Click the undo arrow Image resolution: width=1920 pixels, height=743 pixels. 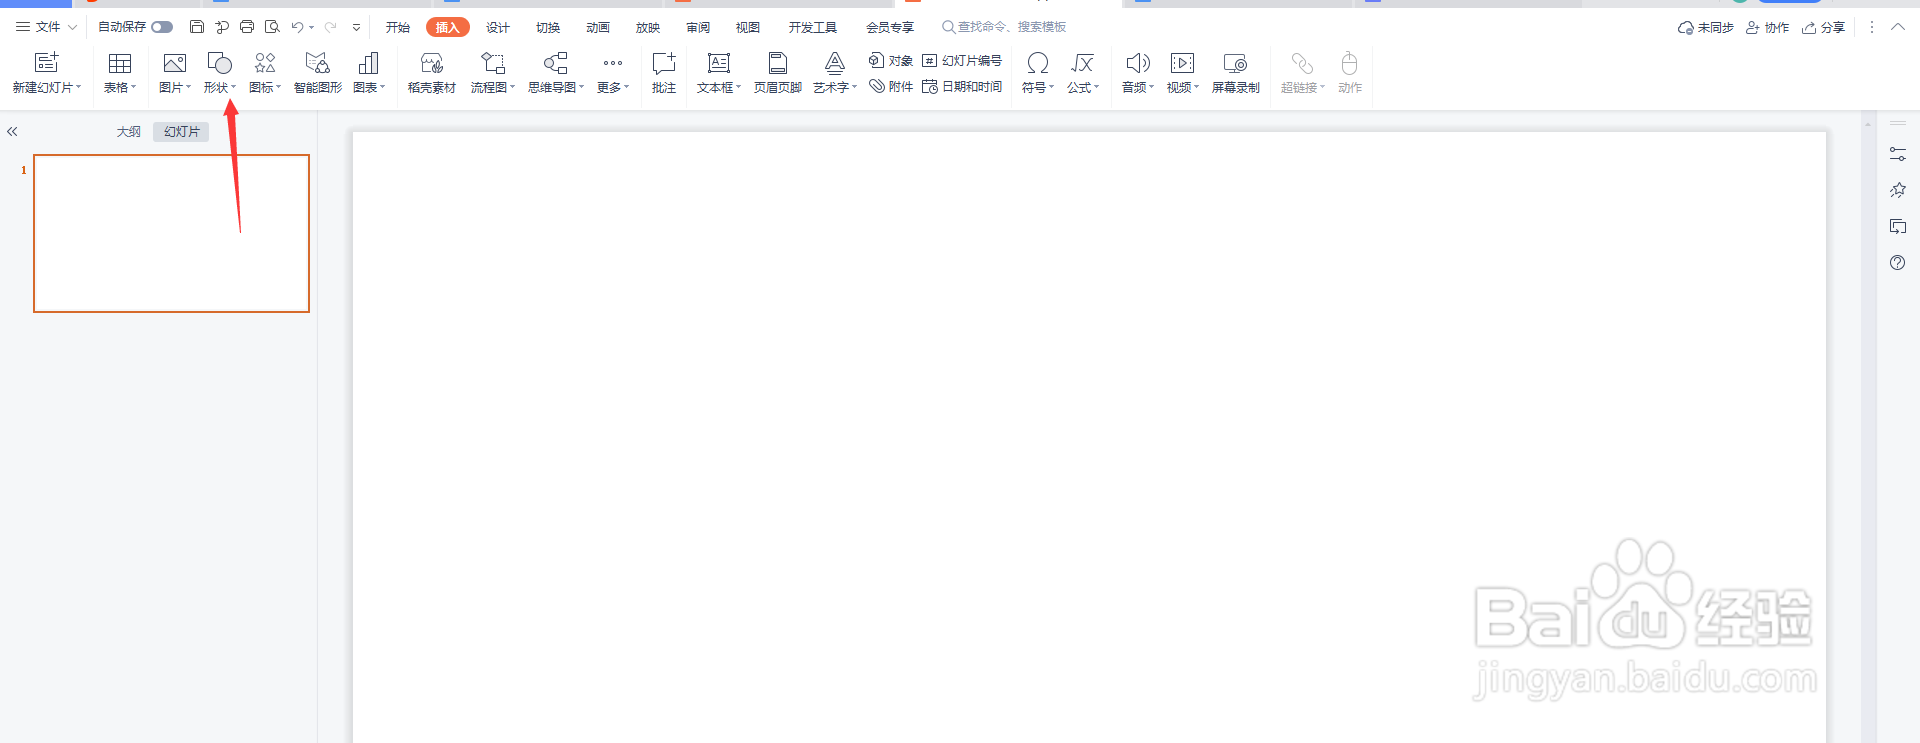tap(297, 27)
